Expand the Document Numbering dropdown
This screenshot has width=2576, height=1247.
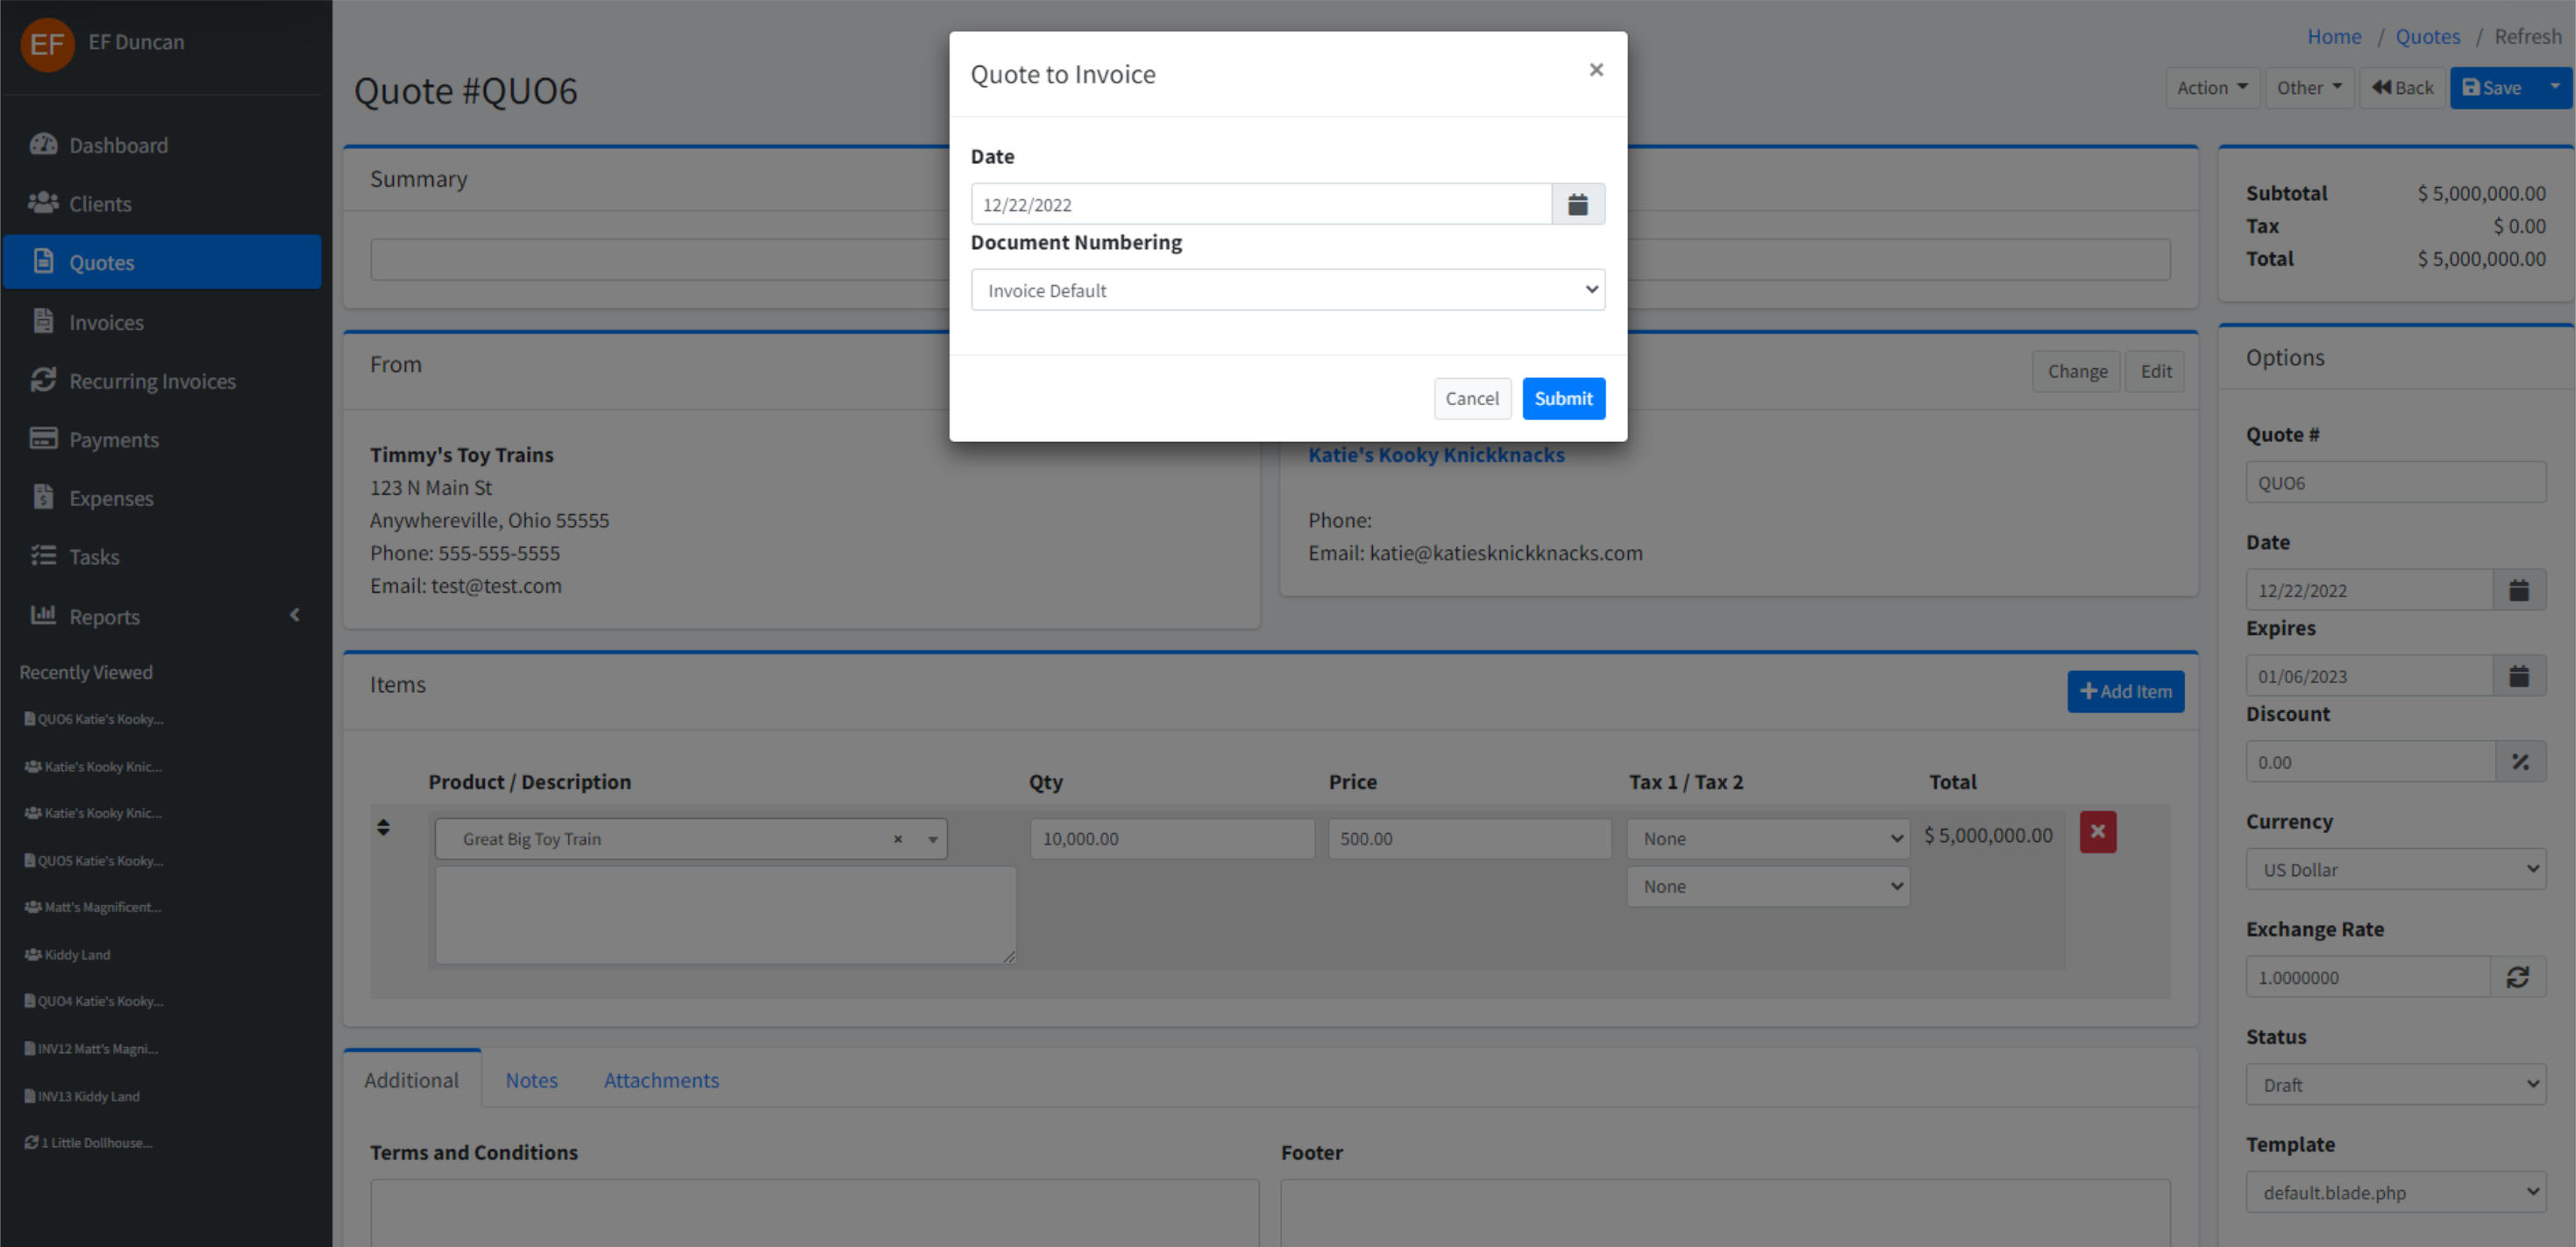pyautogui.click(x=1287, y=290)
